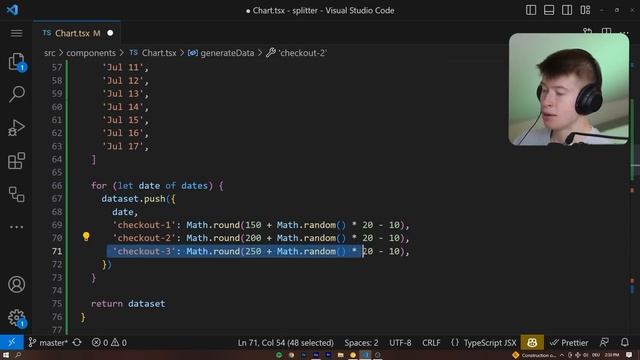Screen dimensions: 640x360
Task: Click the 'checkout-1' code line
Action: (x=261, y=225)
